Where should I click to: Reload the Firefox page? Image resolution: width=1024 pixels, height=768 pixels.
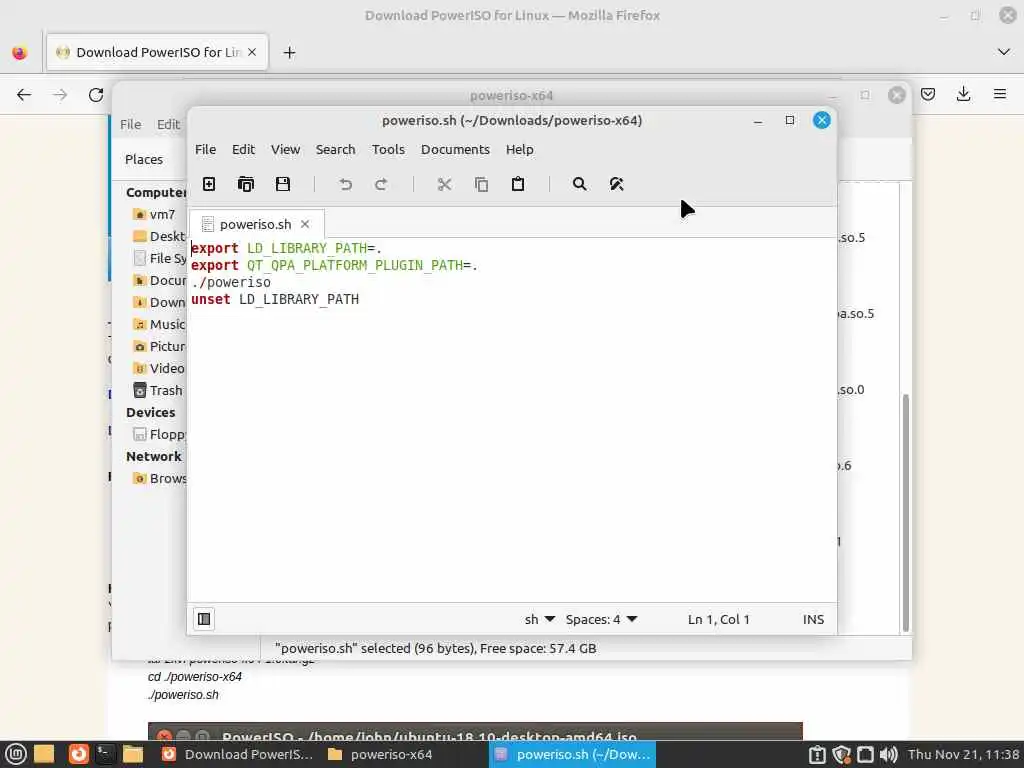[x=96, y=95]
